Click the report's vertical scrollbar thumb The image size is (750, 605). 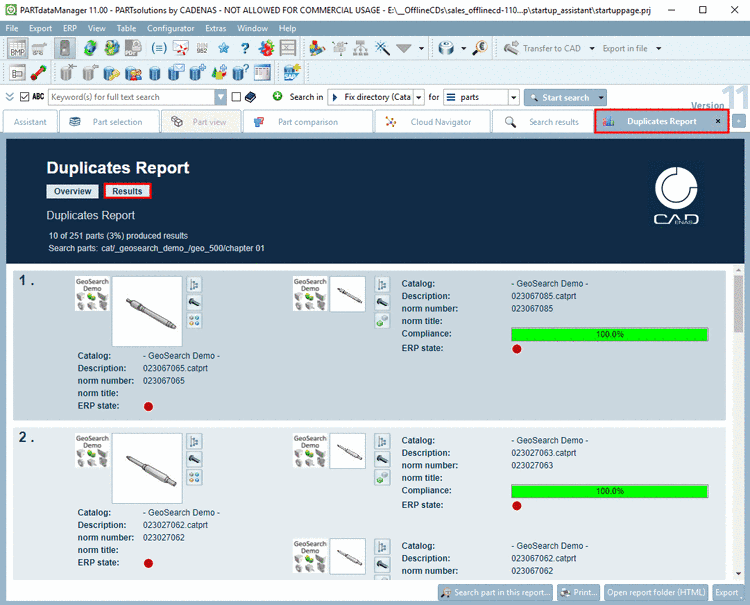739,304
